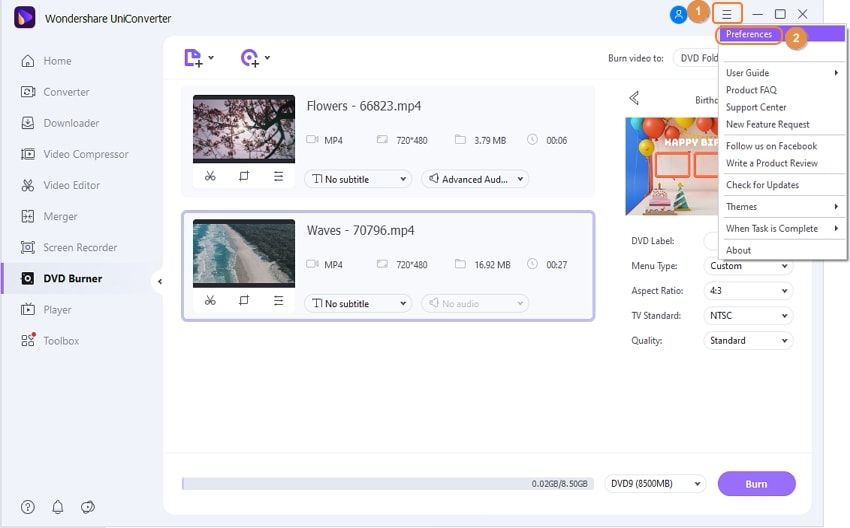The width and height of the screenshot is (850, 528).
Task: Click the 00:06 duration of Flowers video
Action: click(557, 140)
